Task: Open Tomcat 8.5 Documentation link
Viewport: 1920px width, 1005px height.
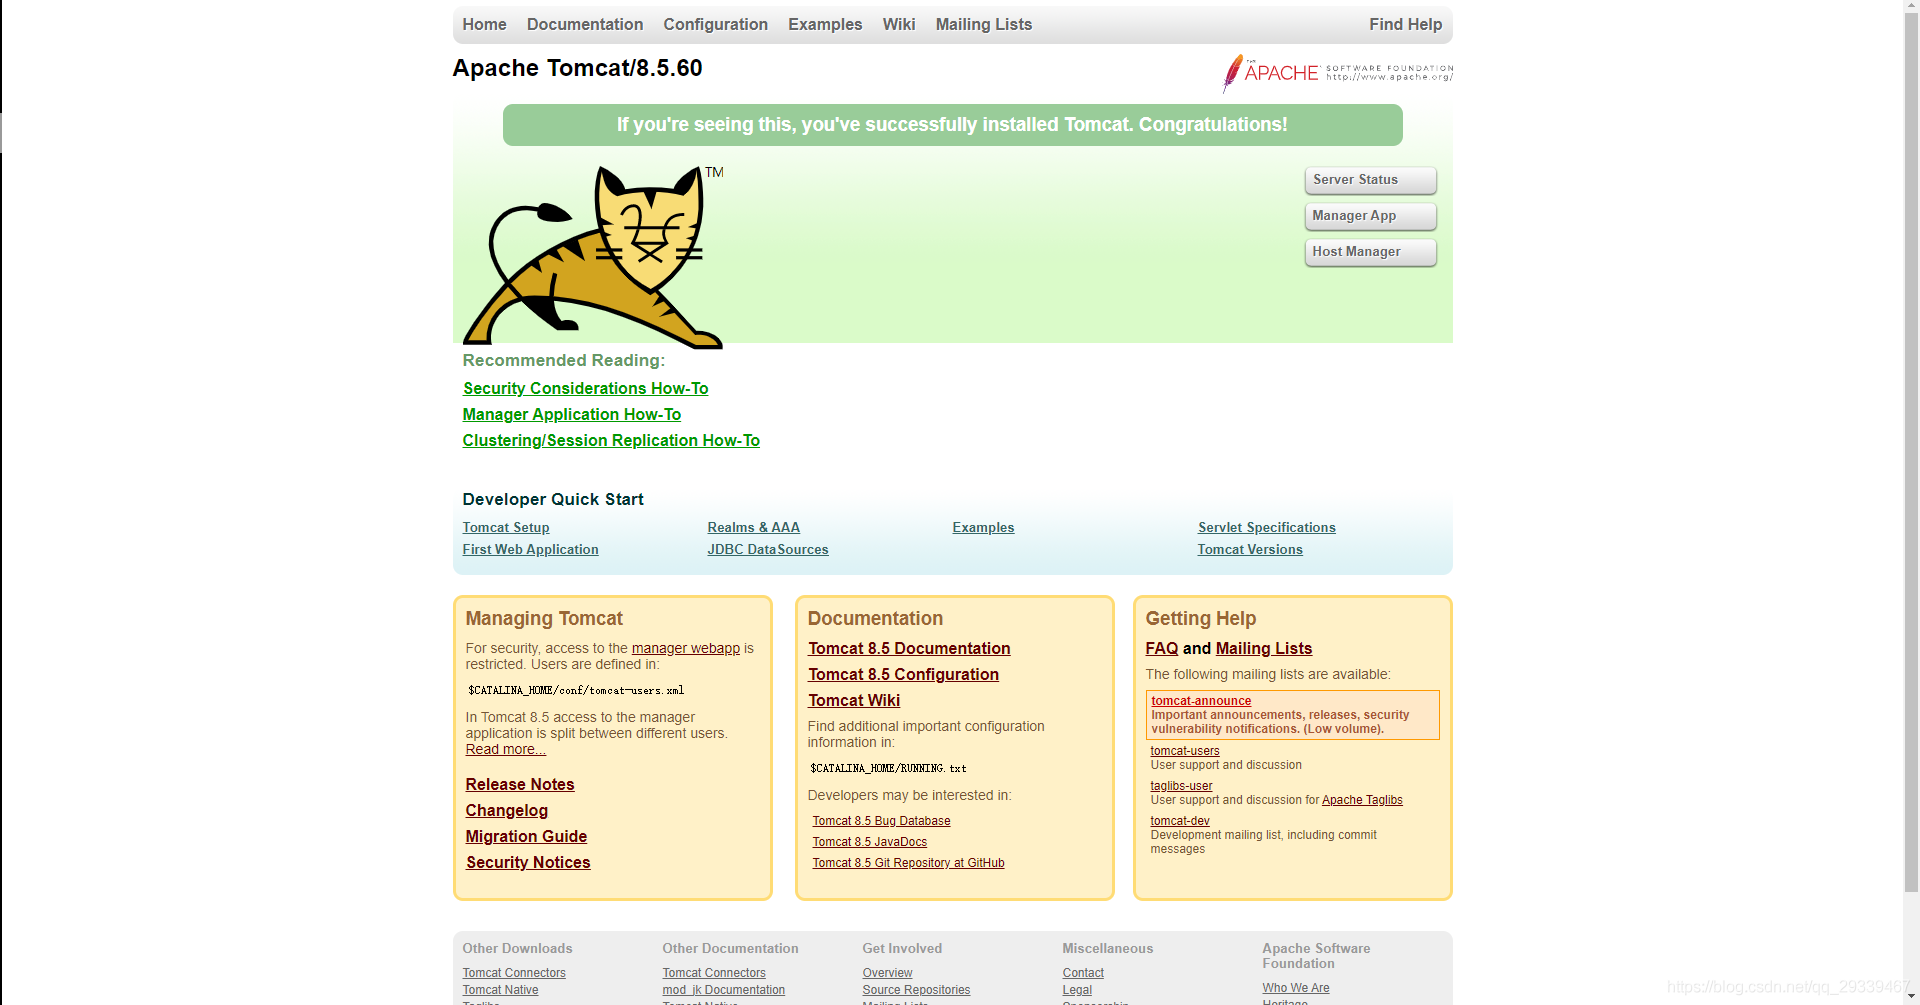Action: pyautogui.click(x=909, y=648)
